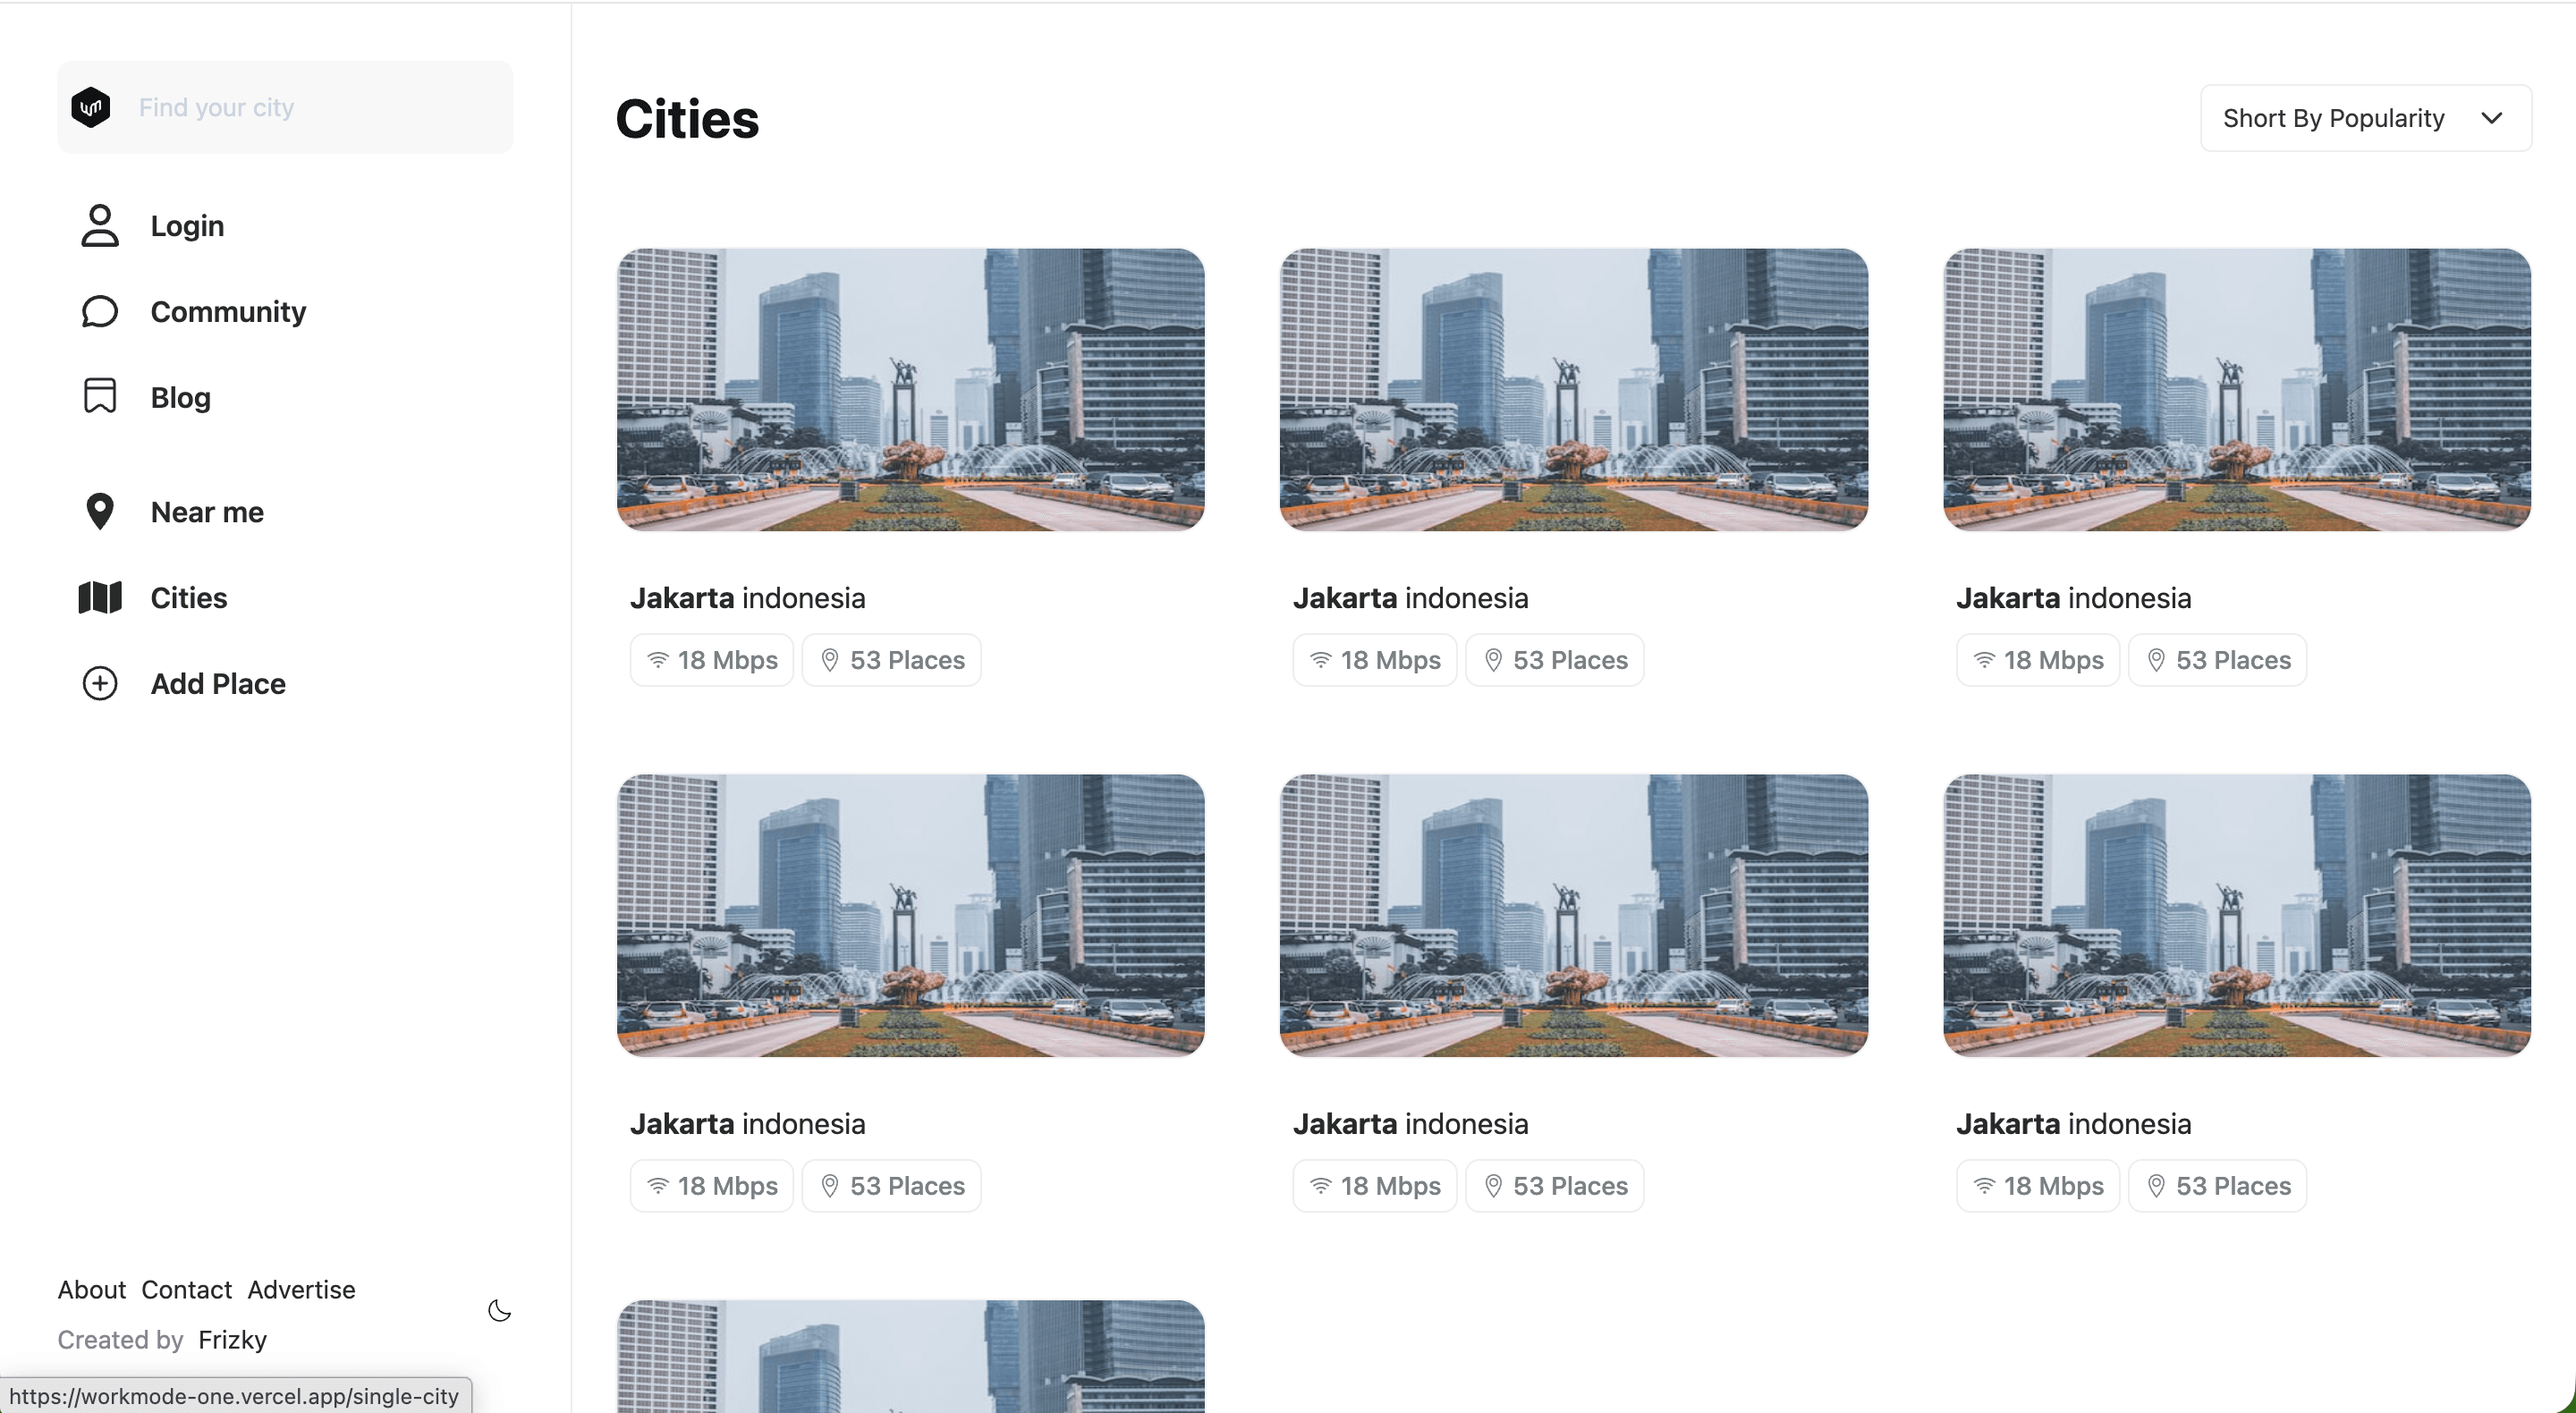Open the Advertise footer link
Viewport: 2576px width, 1413px height.
[x=301, y=1290]
